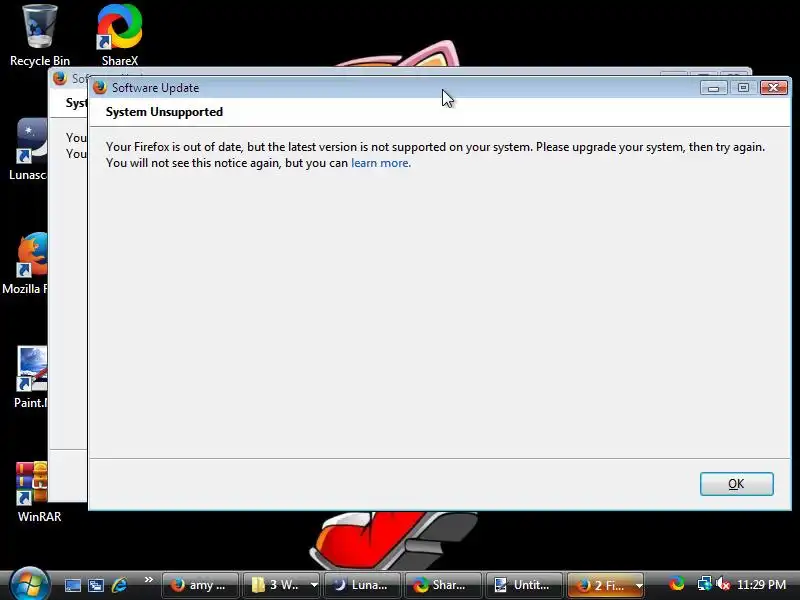Switch to the 'amy ...' Firefox taskbar button
The image size is (800, 600).
point(200,585)
